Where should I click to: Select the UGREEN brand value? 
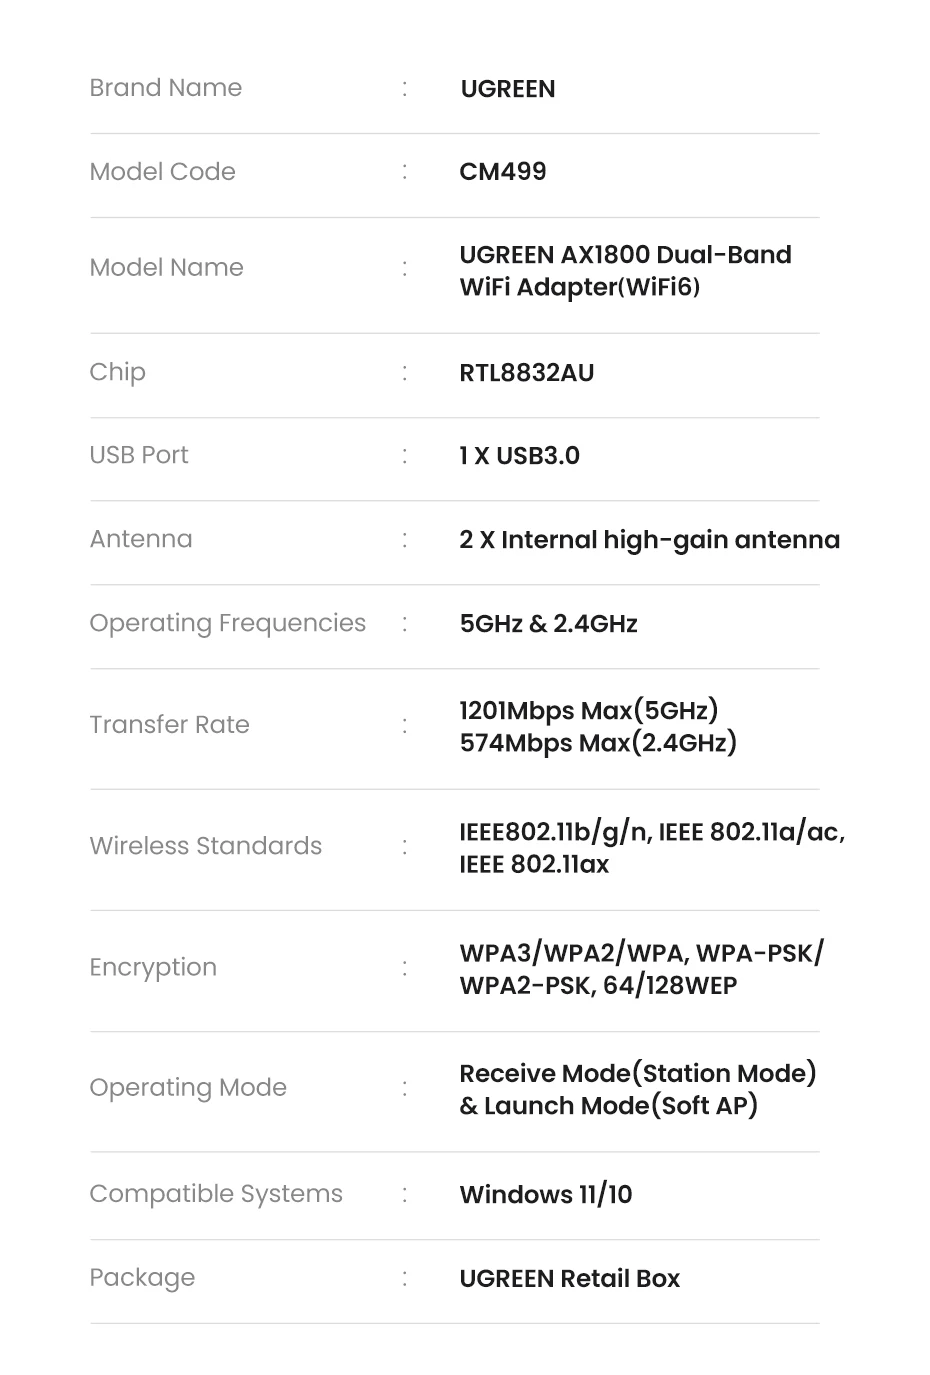point(507,89)
